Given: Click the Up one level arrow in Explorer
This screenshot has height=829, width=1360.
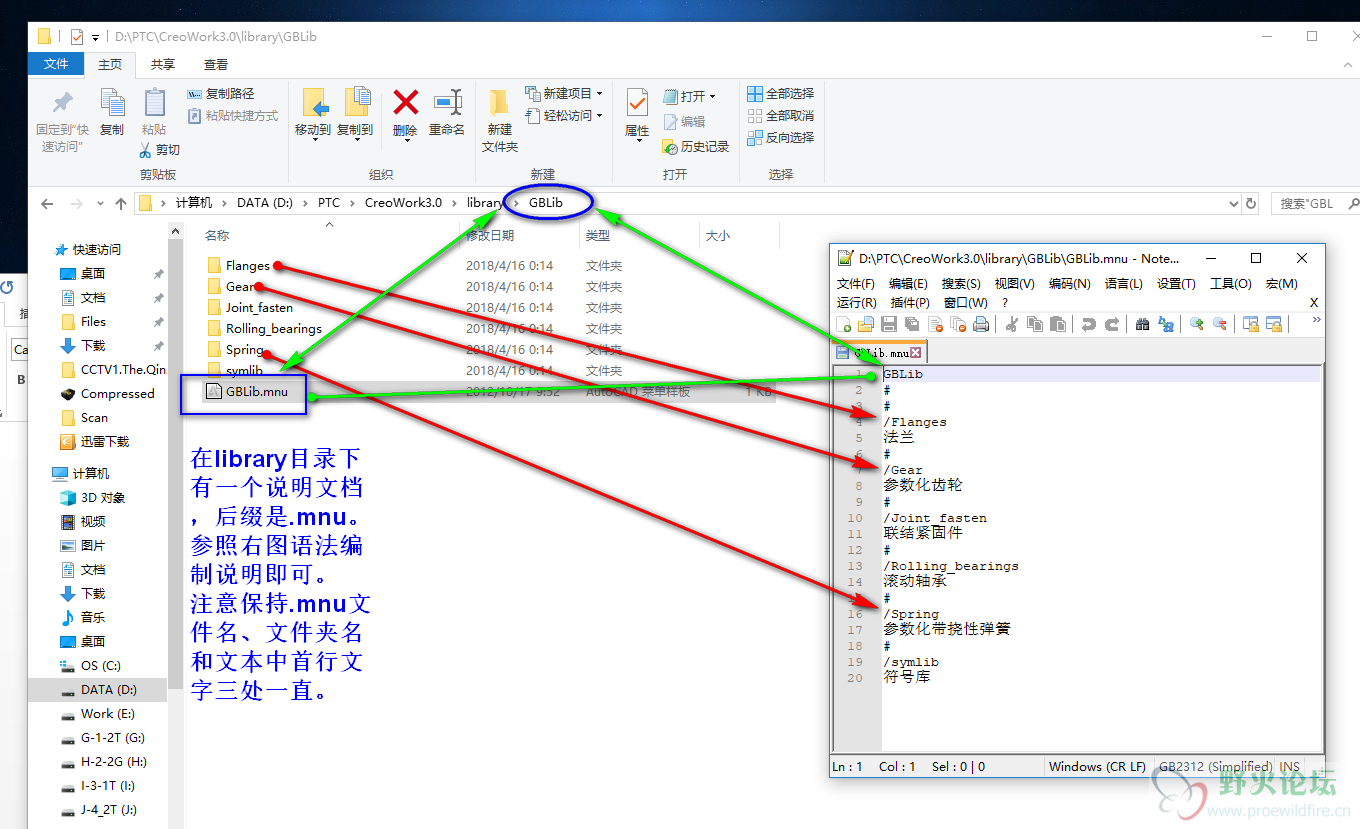Looking at the screenshot, I should point(121,203).
